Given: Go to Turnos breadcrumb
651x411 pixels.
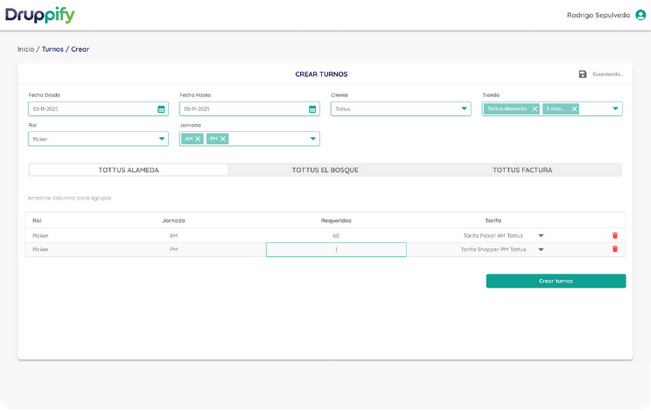Looking at the screenshot, I should click(53, 49).
